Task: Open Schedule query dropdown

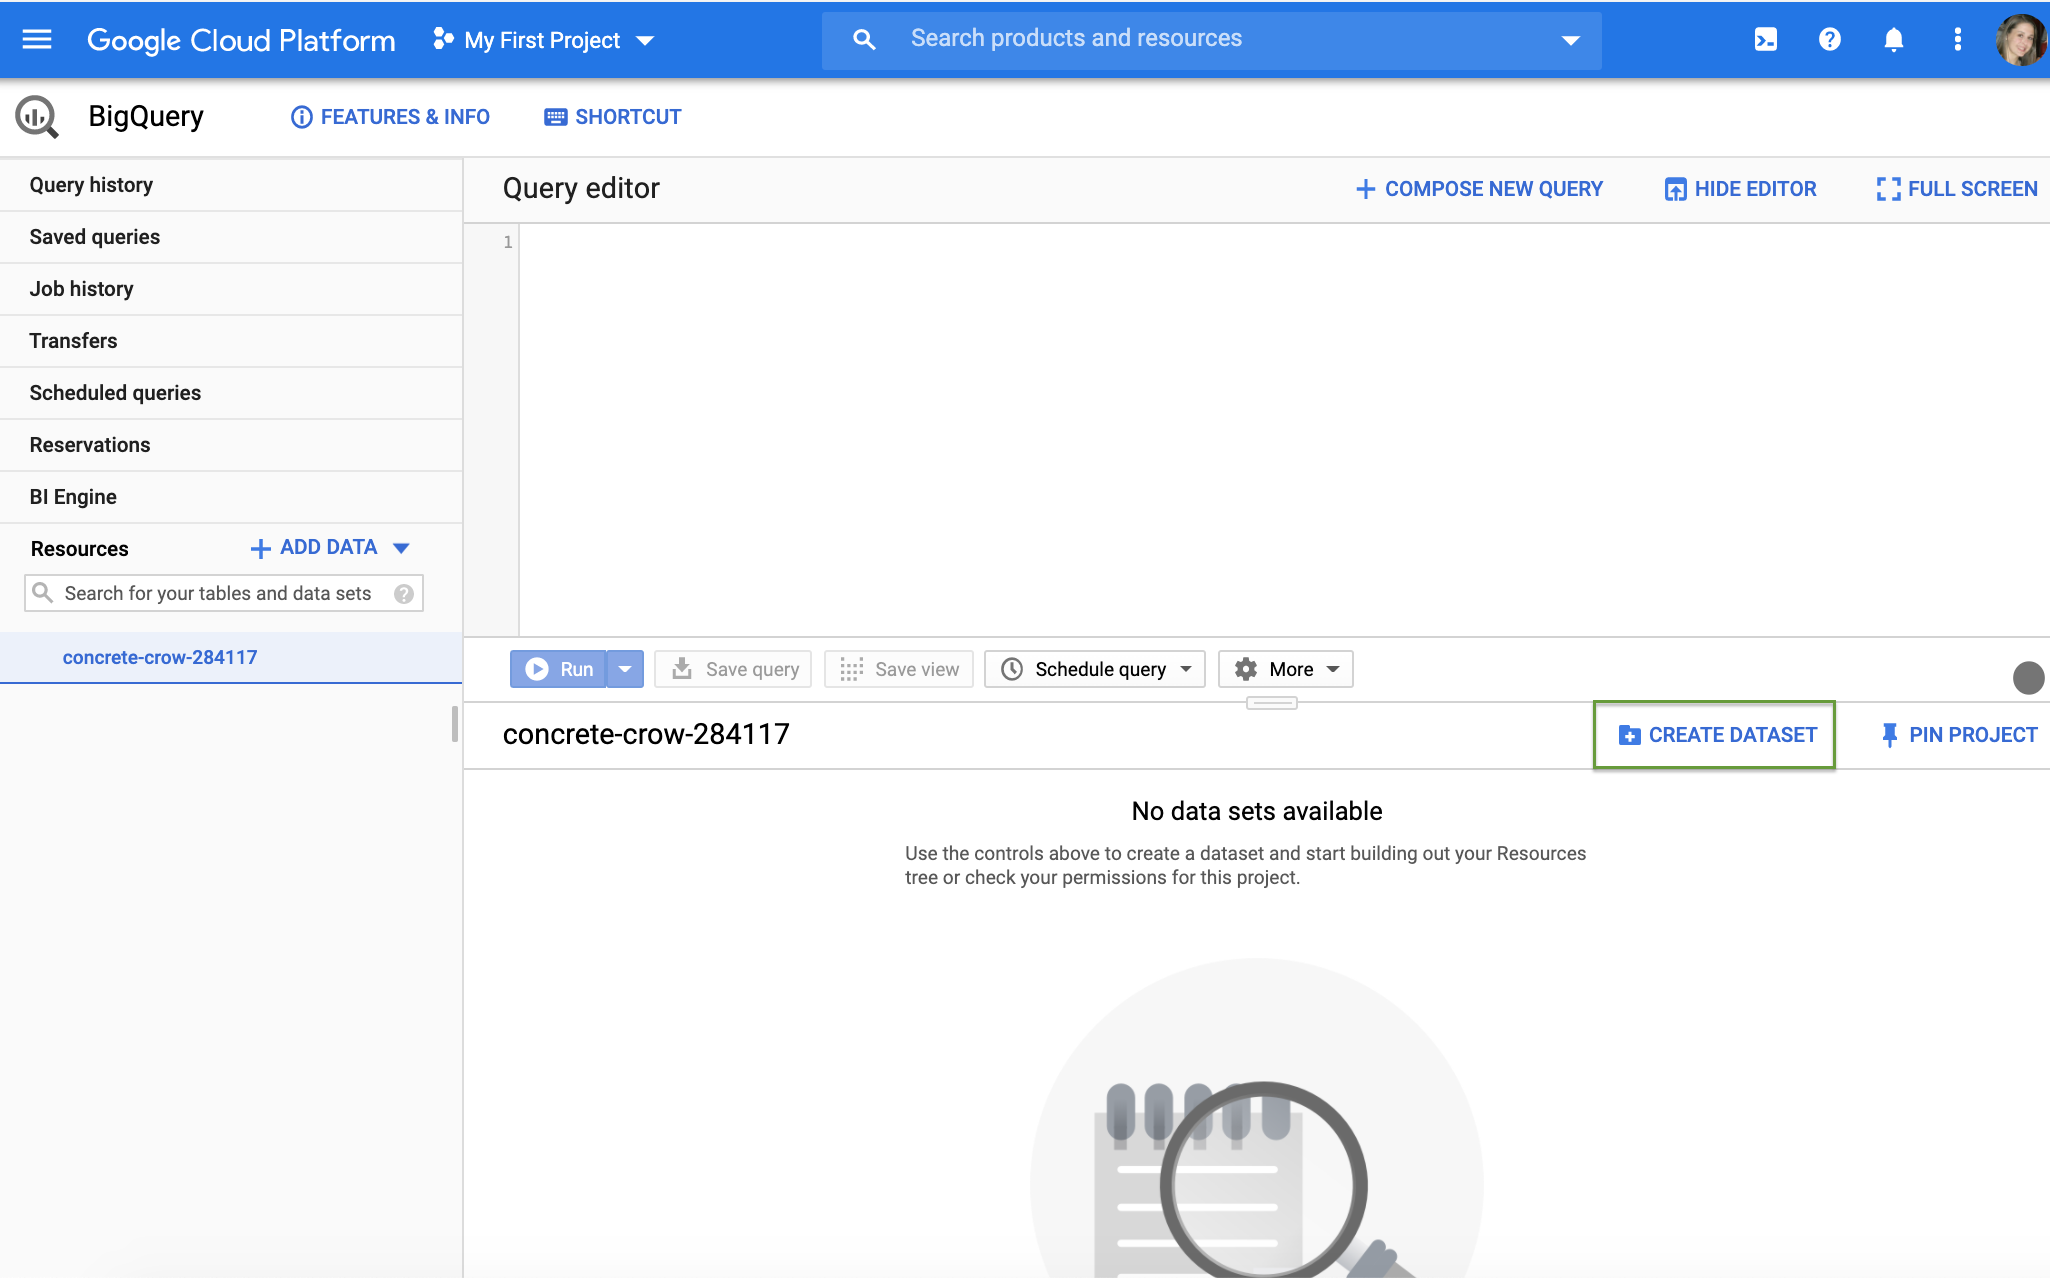Action: tap(1095, 669)
